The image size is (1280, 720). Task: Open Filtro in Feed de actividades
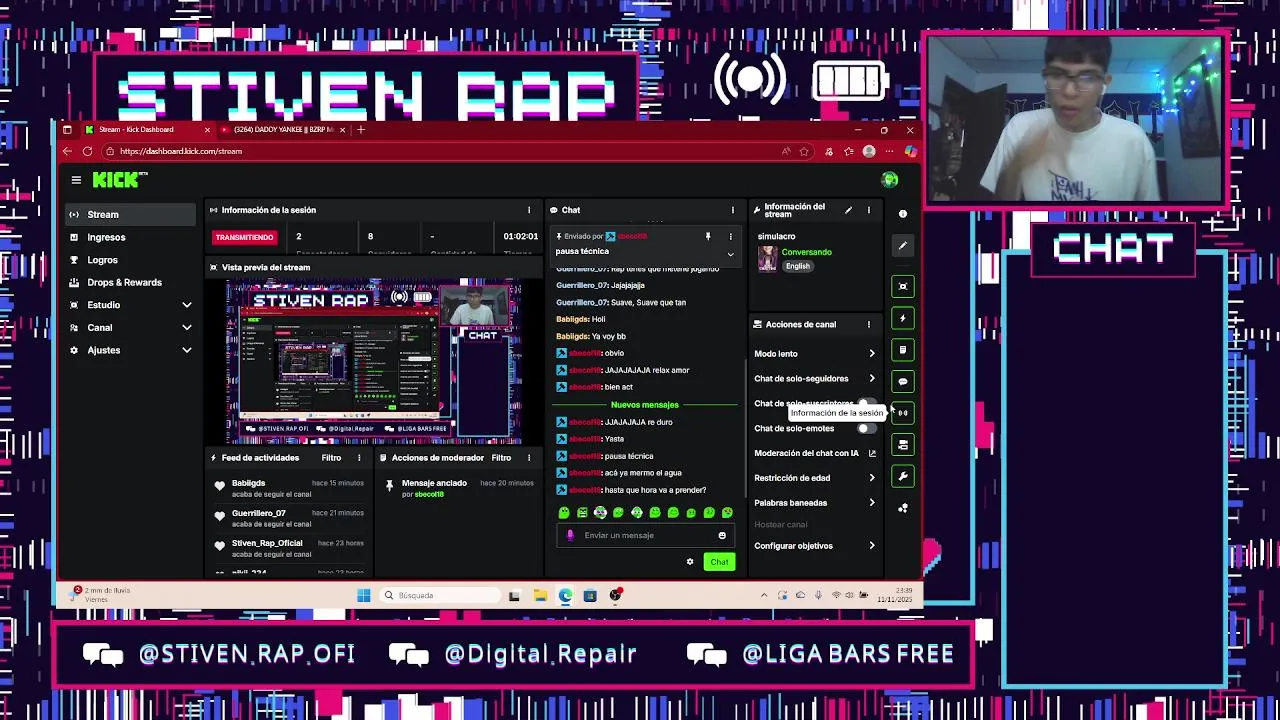pyautogui.click(x=331, y=458)
